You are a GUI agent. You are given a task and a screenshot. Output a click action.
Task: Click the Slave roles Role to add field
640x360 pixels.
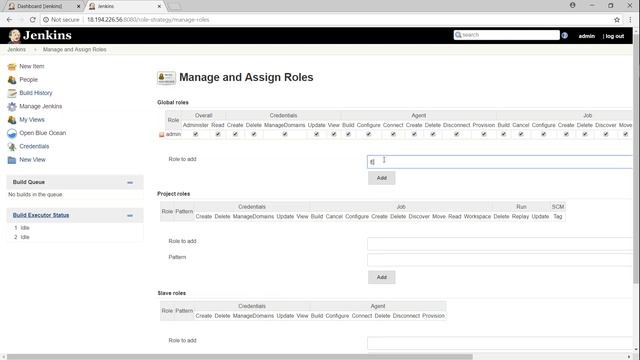[x=500, y=343]
